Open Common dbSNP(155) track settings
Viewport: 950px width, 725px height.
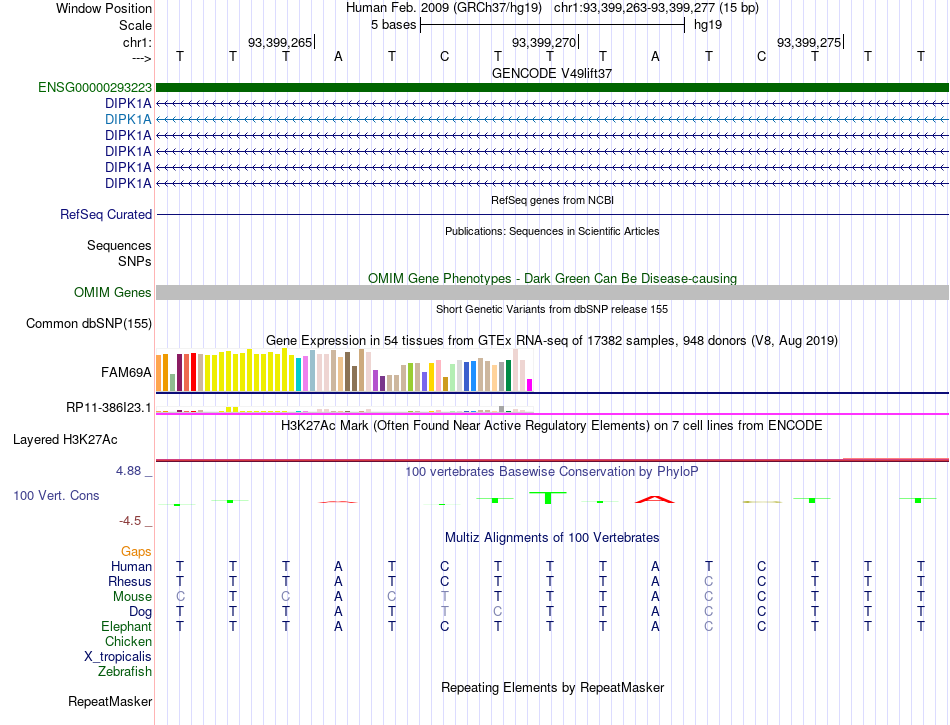coord(88,323)
